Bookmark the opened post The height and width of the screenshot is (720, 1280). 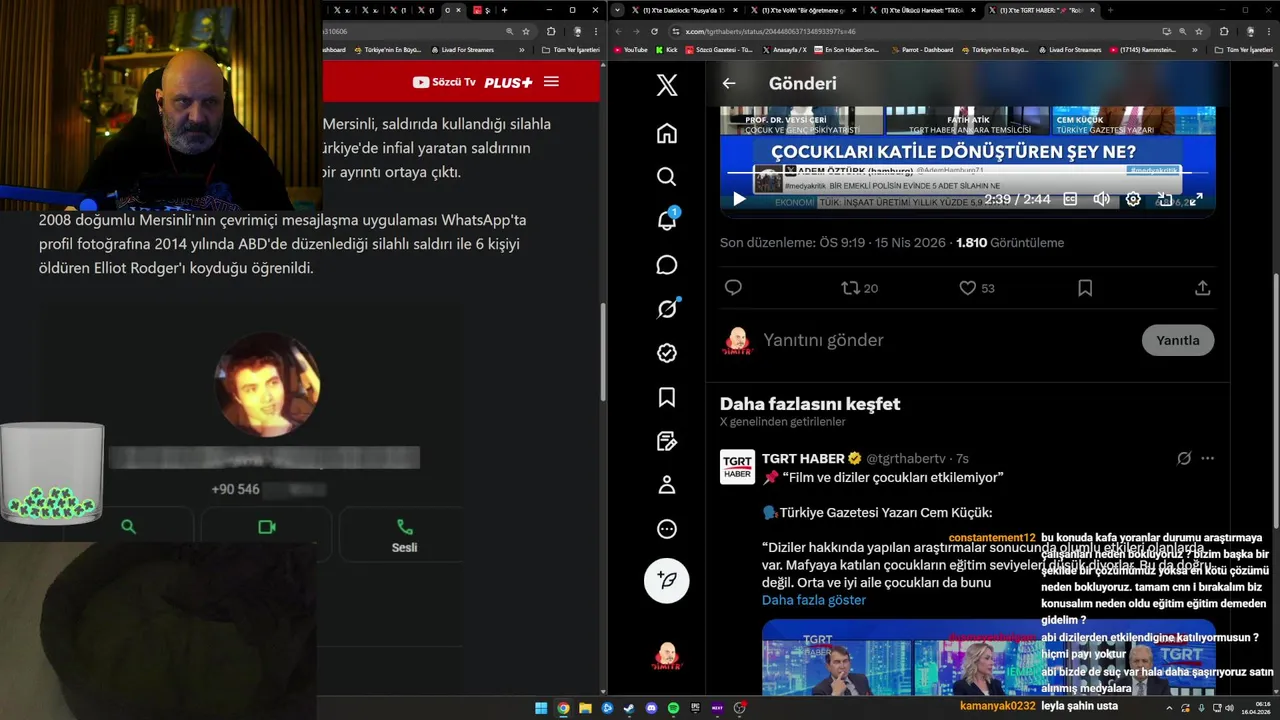point(1085,288)
